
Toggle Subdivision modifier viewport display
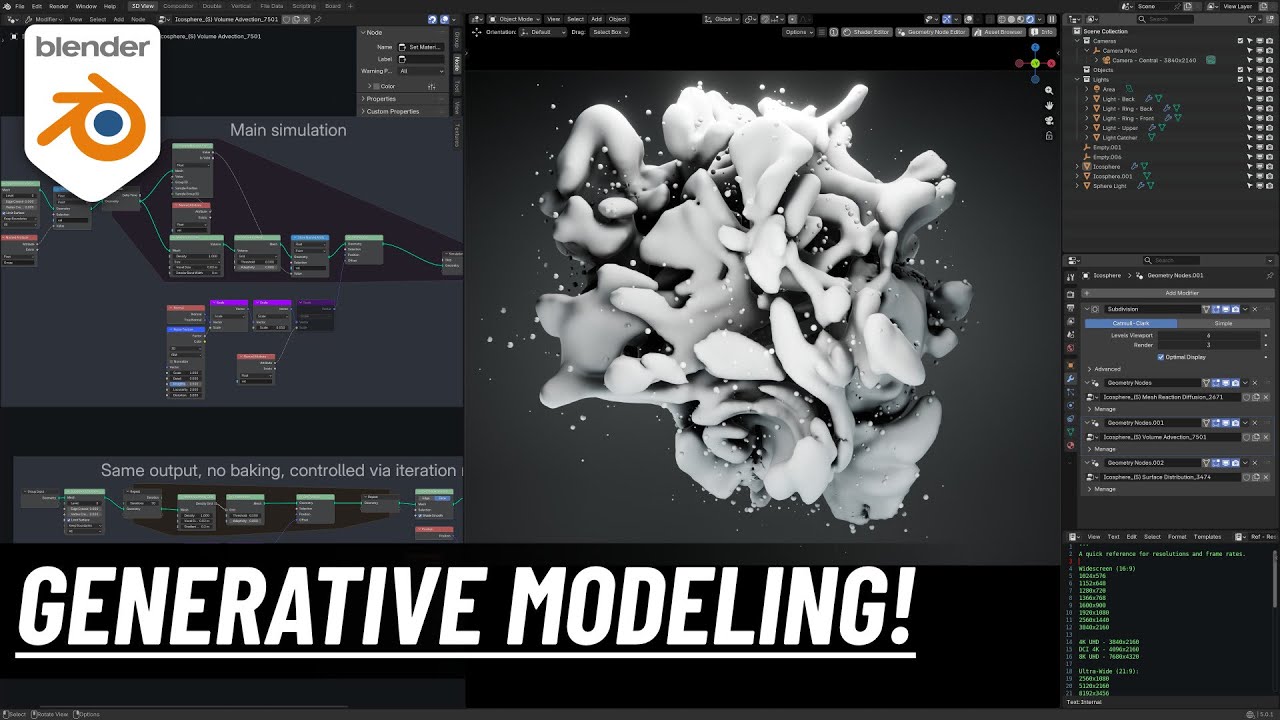[1226, 309]
